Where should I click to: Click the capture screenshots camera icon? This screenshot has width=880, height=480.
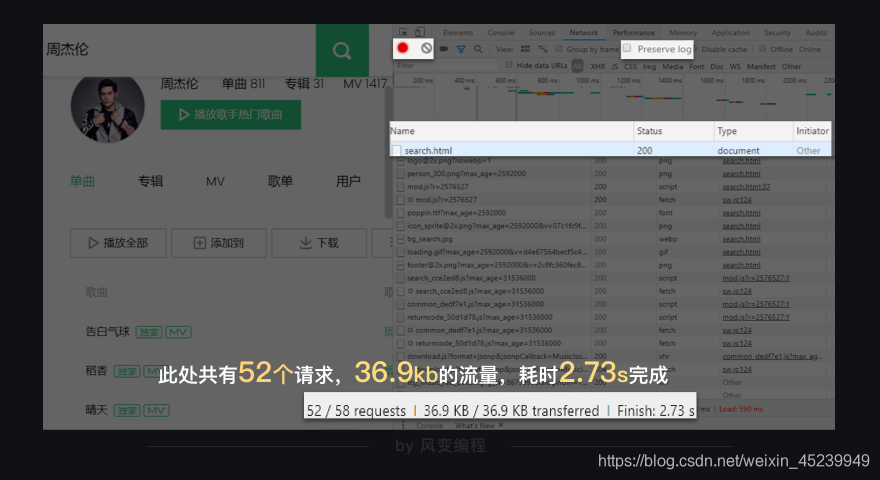444,49
